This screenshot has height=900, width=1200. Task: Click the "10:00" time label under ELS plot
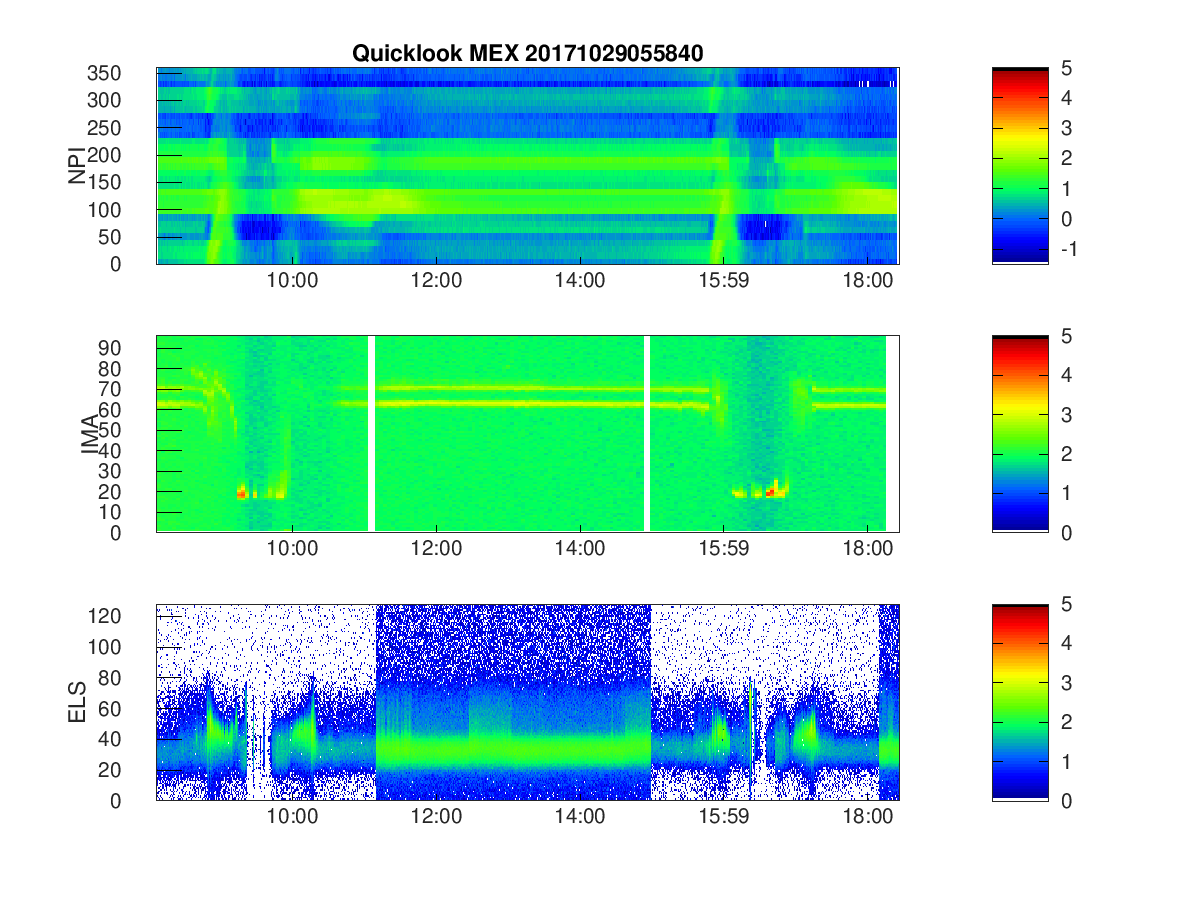(292, 818)
